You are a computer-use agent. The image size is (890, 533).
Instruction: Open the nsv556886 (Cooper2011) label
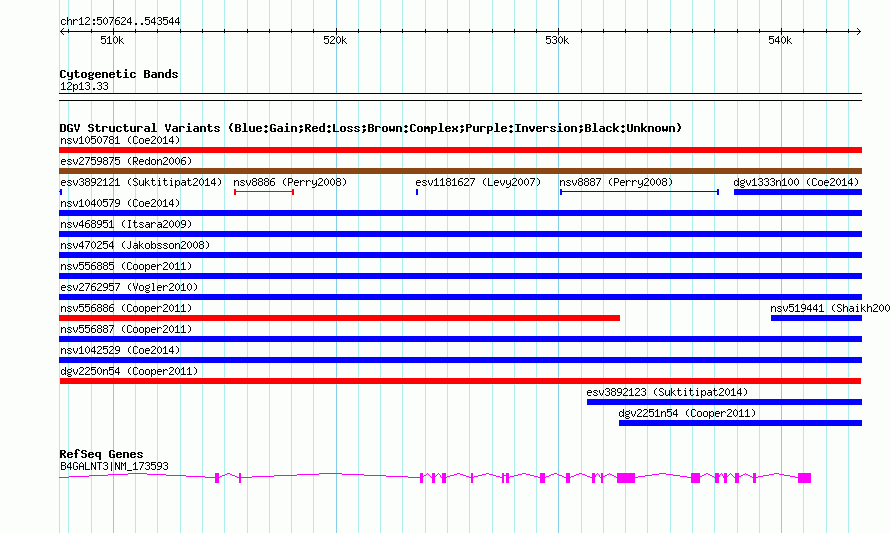point(126,308)
